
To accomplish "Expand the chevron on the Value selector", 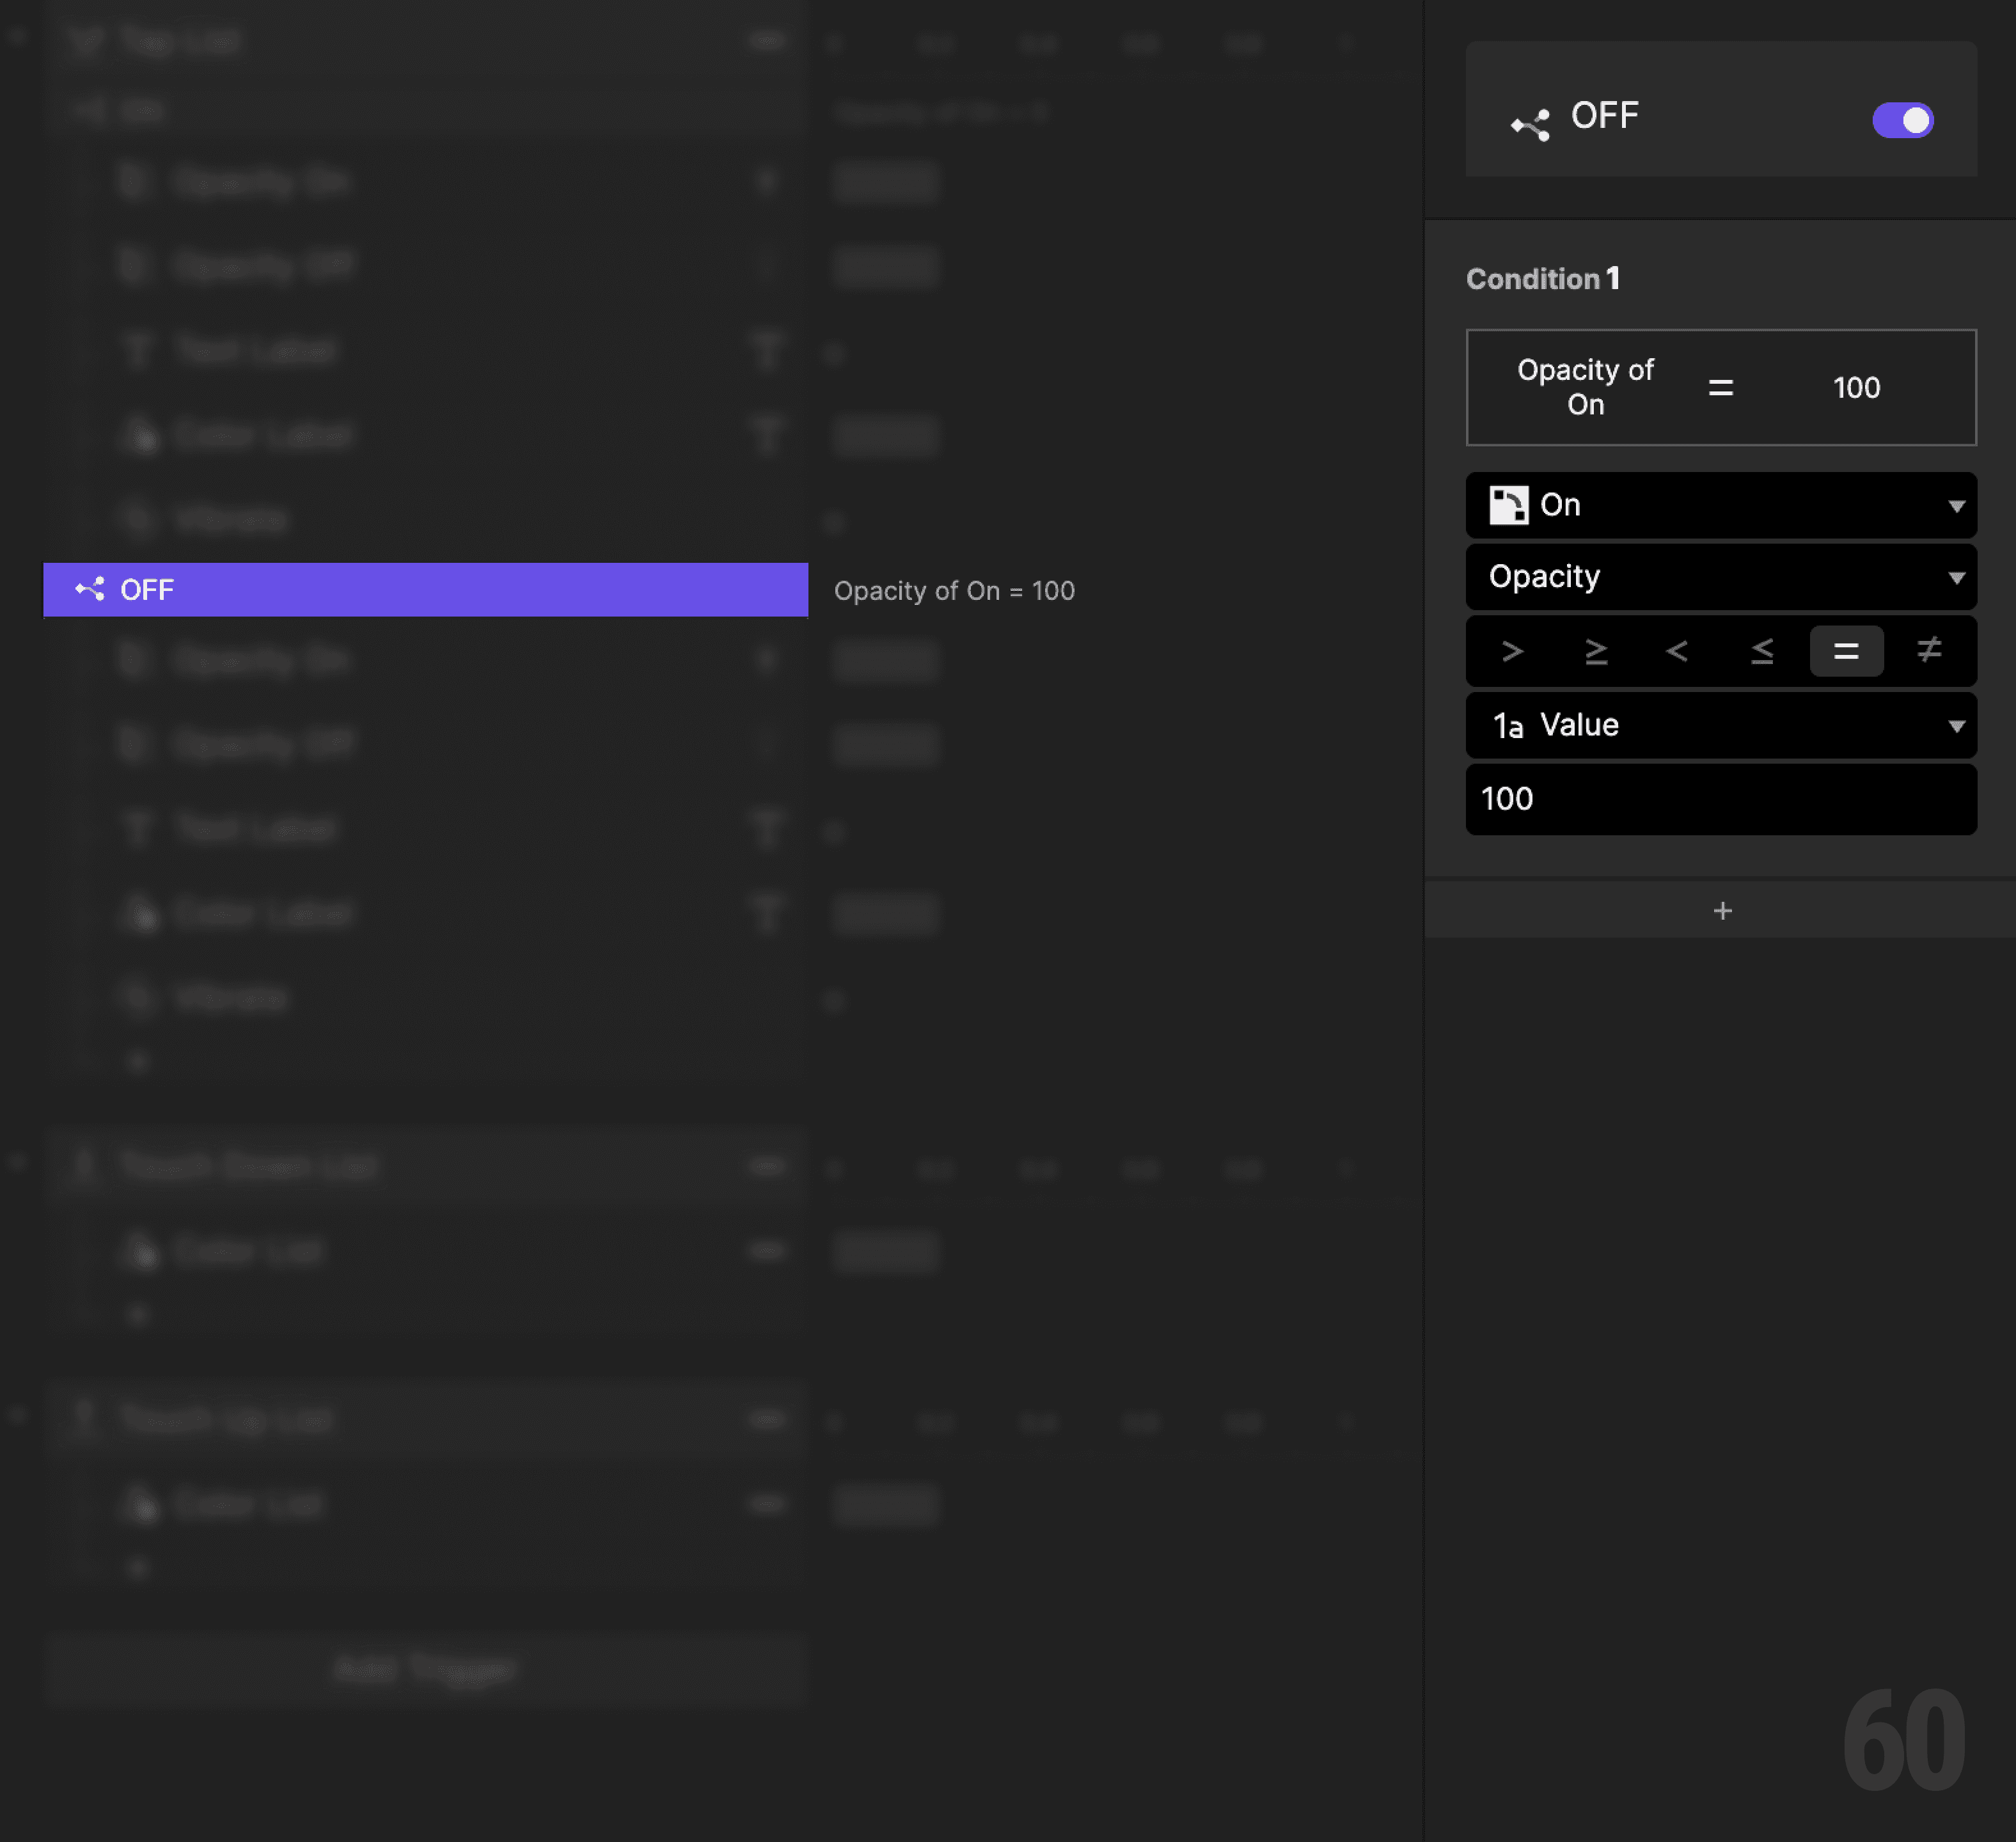I will click(x=1958, y=725).
